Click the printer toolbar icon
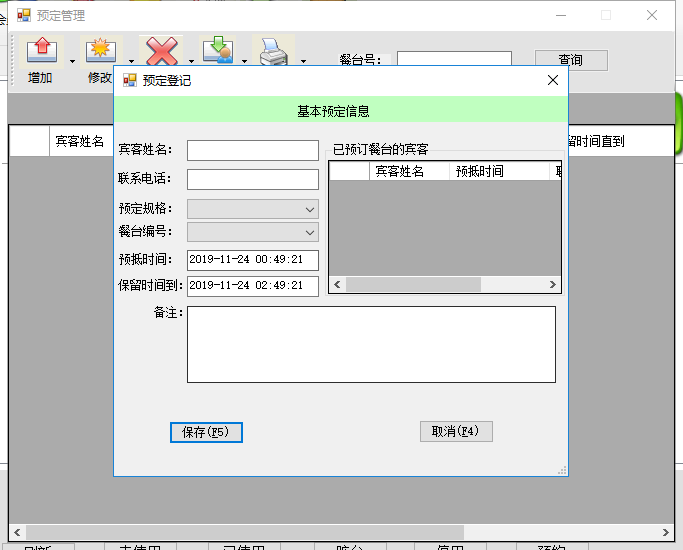 tap(274, 51)
